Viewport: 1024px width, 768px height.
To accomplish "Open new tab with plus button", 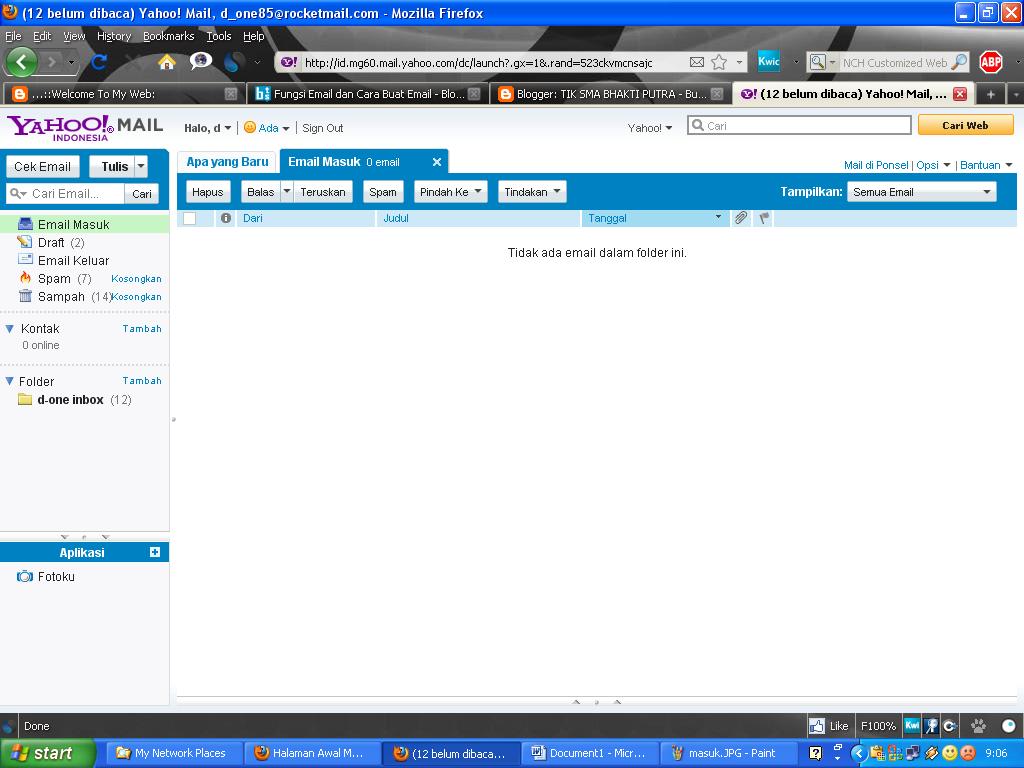I will pyautogui.click(x=991, y=94).
